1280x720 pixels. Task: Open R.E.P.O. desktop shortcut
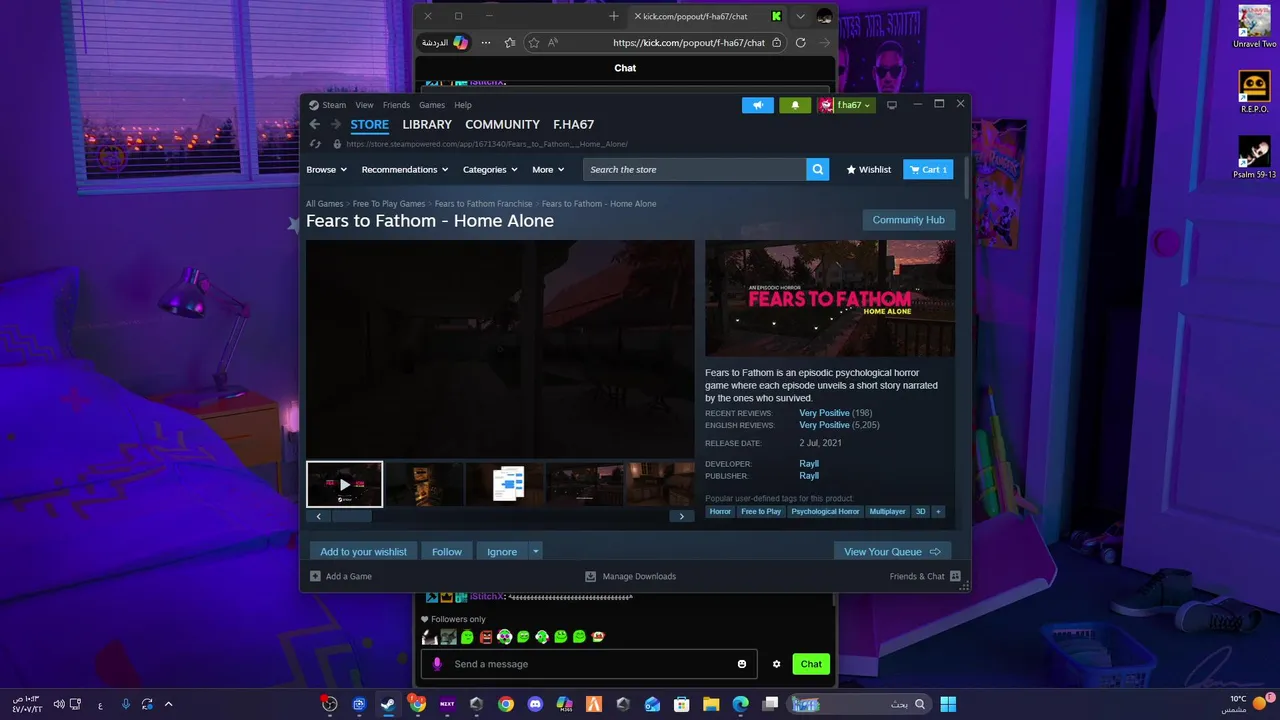click(1254, 93)
